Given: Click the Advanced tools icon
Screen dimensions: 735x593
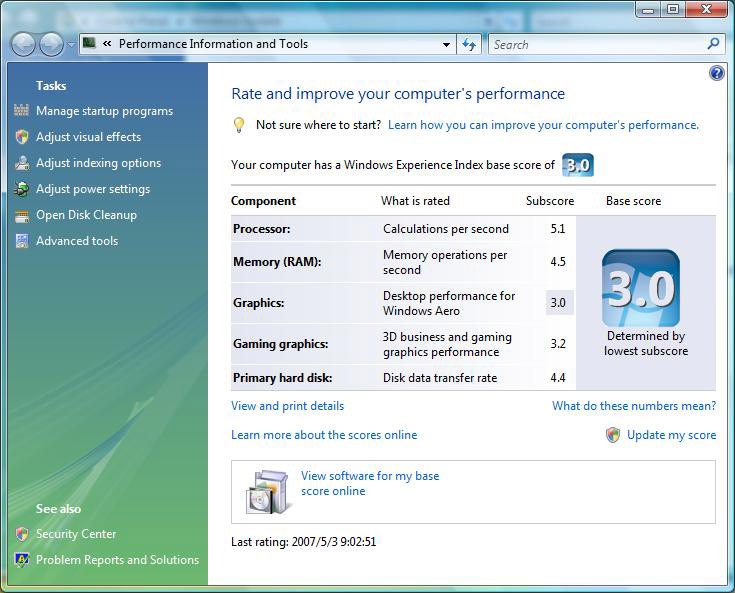Looking at the screenshot, I should tap(22, 241).
